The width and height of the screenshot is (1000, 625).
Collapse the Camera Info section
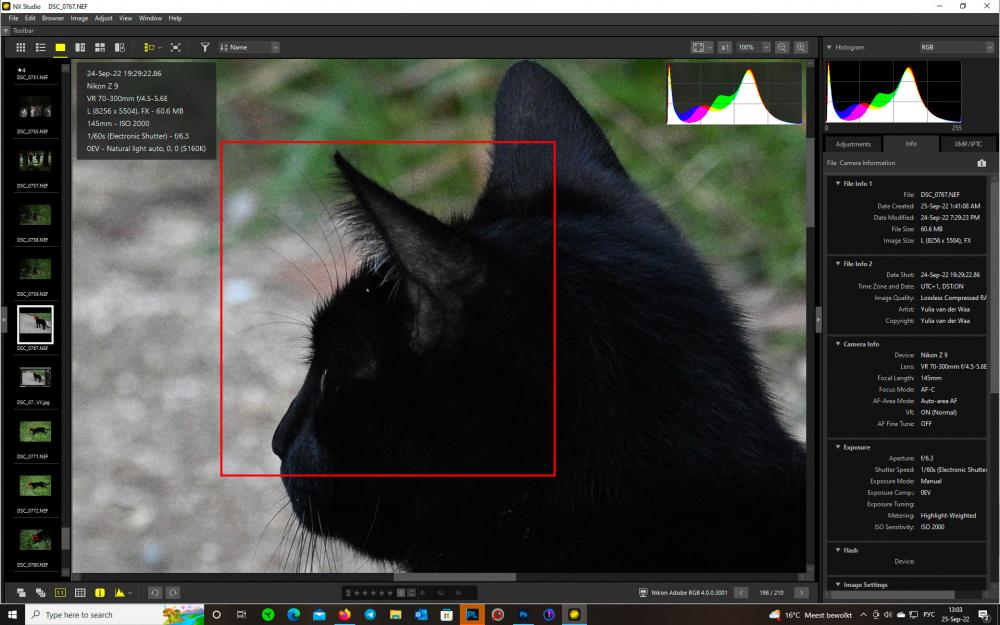(838, 344)
